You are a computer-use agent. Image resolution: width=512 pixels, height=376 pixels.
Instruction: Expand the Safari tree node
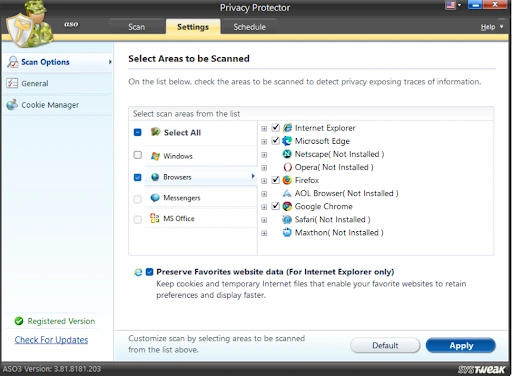click(264, 220)
